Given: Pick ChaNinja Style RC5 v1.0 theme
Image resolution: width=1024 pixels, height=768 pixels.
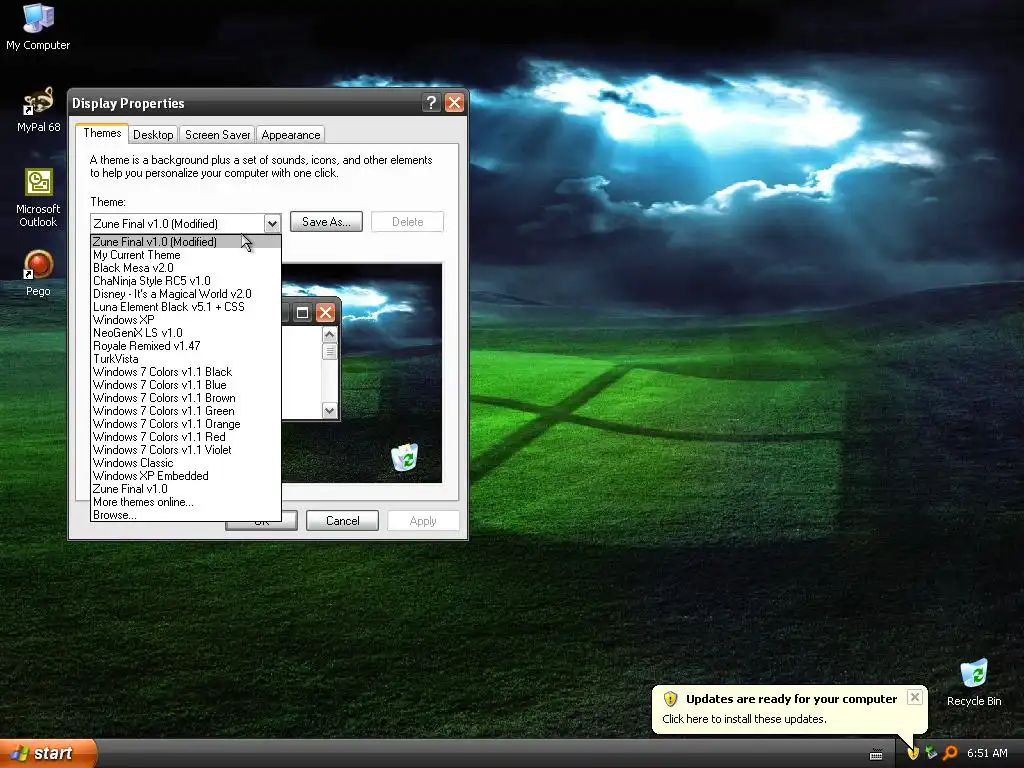Looking at the screenshot, I should 186,281.
